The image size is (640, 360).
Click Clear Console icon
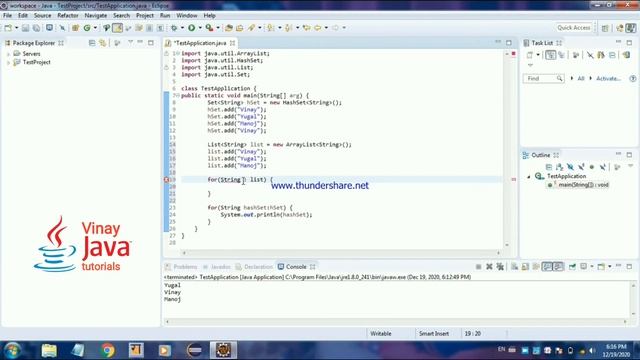click(x=514, y=267)
